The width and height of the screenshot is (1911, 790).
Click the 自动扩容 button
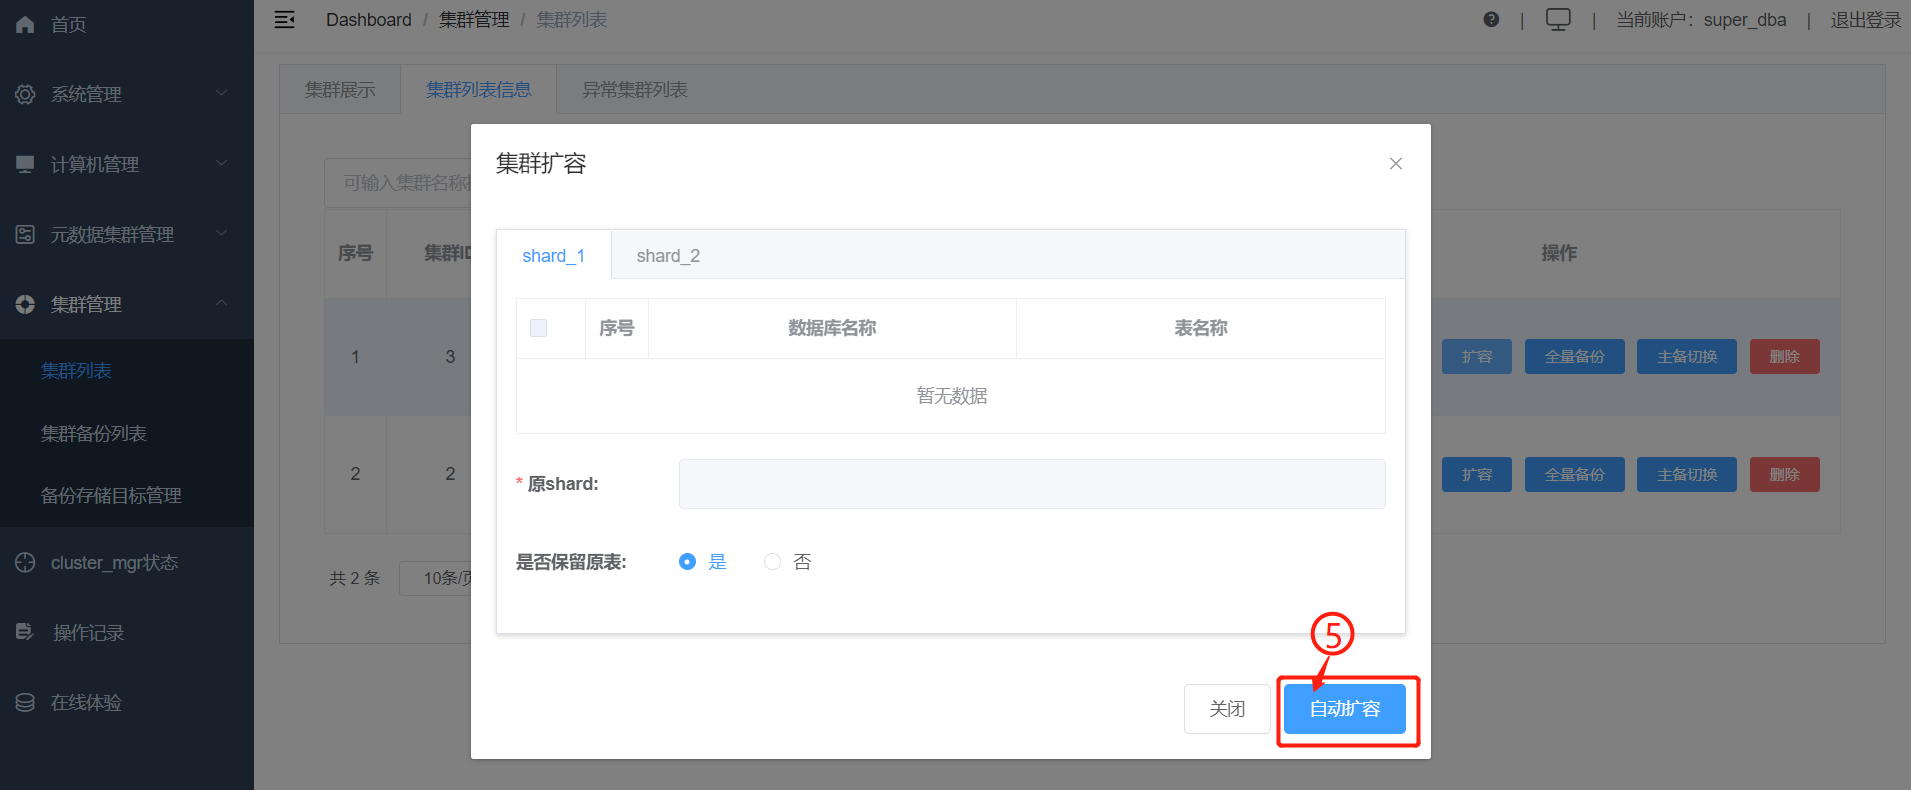coord(1345,709)
